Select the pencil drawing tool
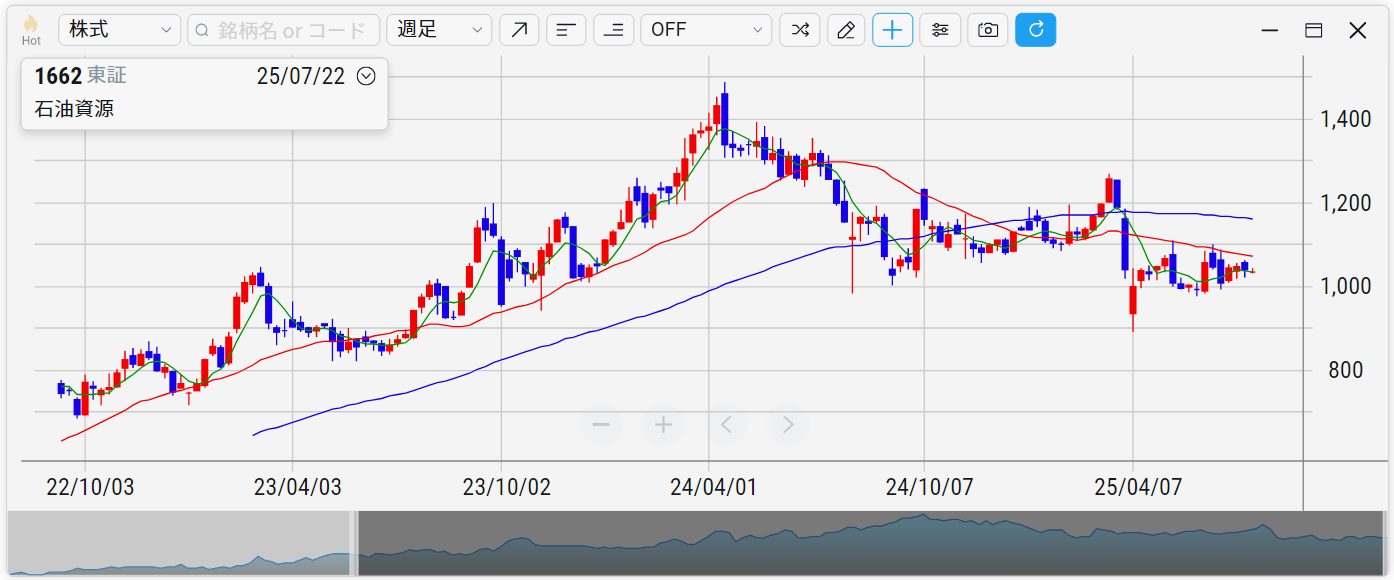 click(x=846, y=30)
